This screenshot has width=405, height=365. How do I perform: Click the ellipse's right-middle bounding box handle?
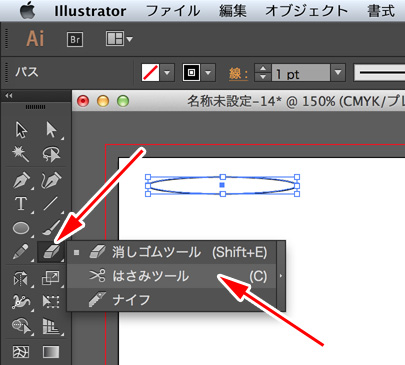tap(297, 185)
